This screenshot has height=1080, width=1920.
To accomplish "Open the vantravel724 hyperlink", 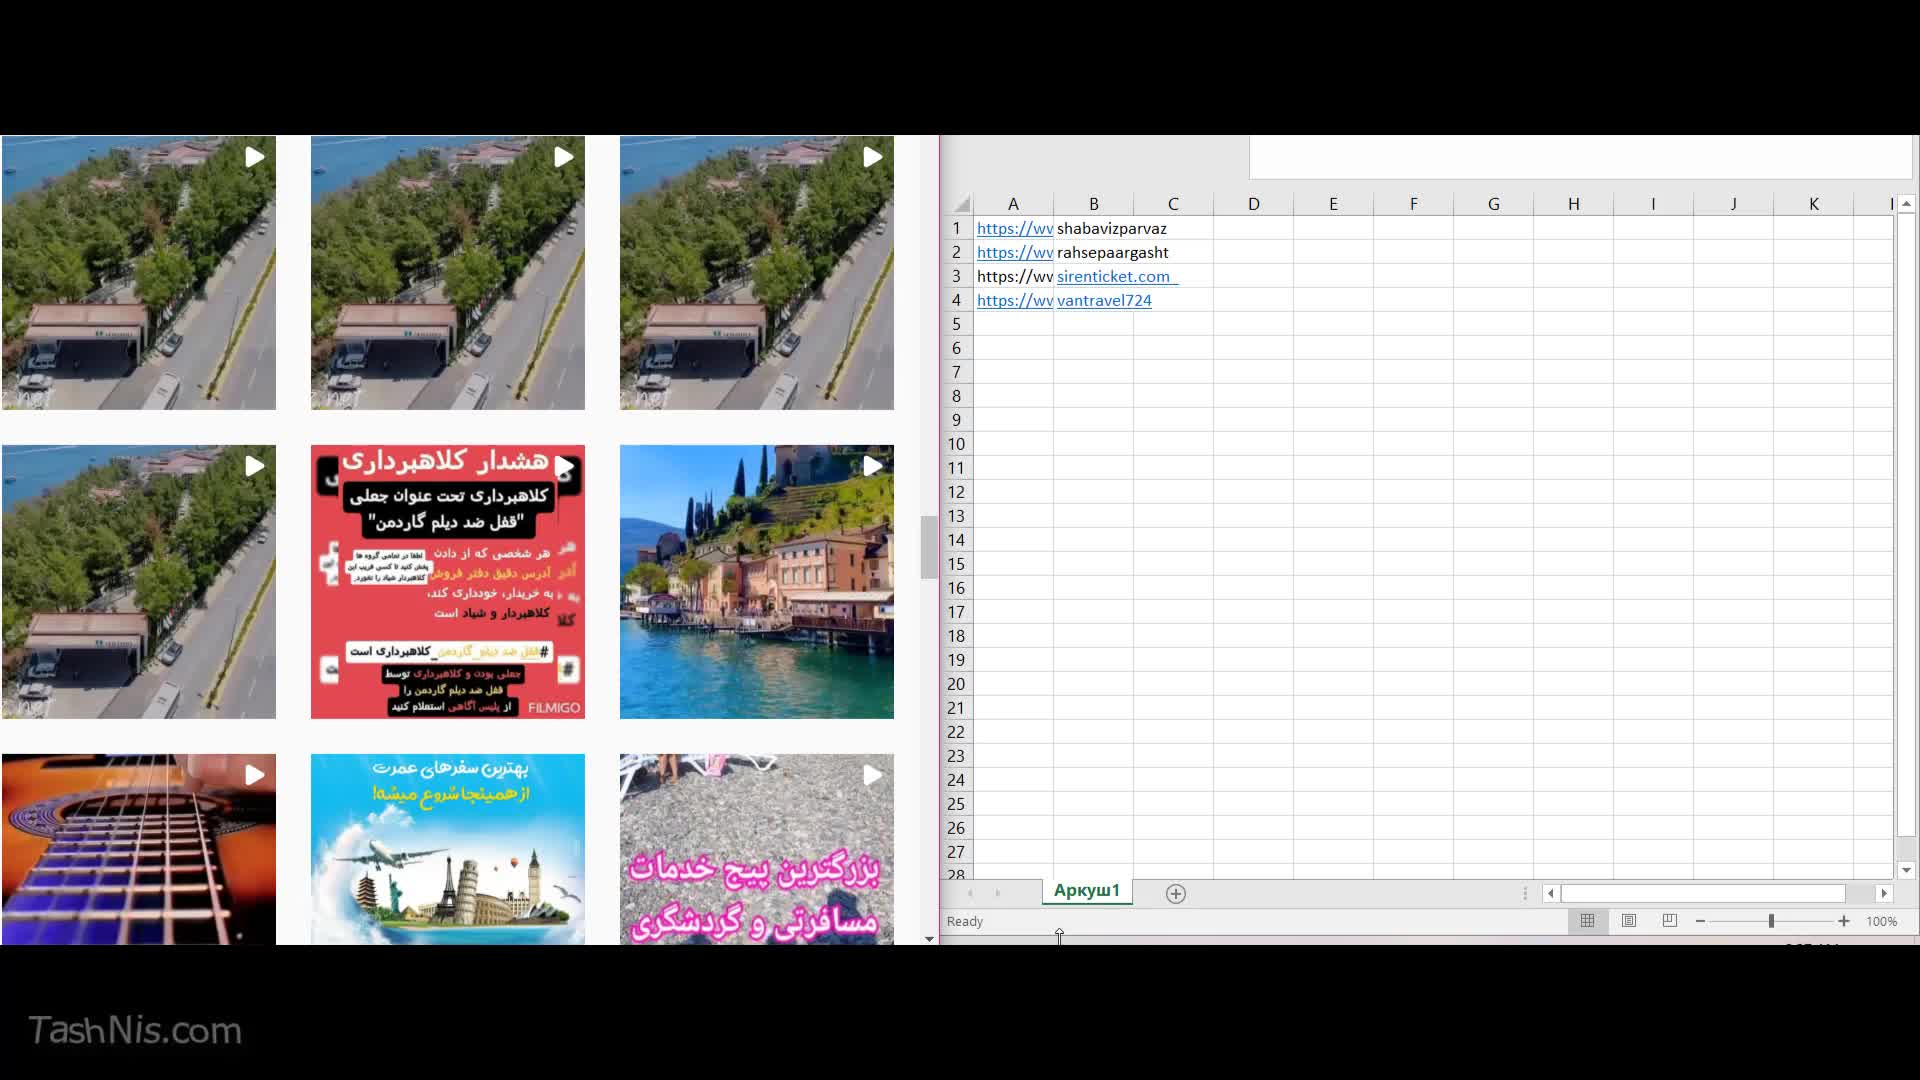I will point(1104,300).
